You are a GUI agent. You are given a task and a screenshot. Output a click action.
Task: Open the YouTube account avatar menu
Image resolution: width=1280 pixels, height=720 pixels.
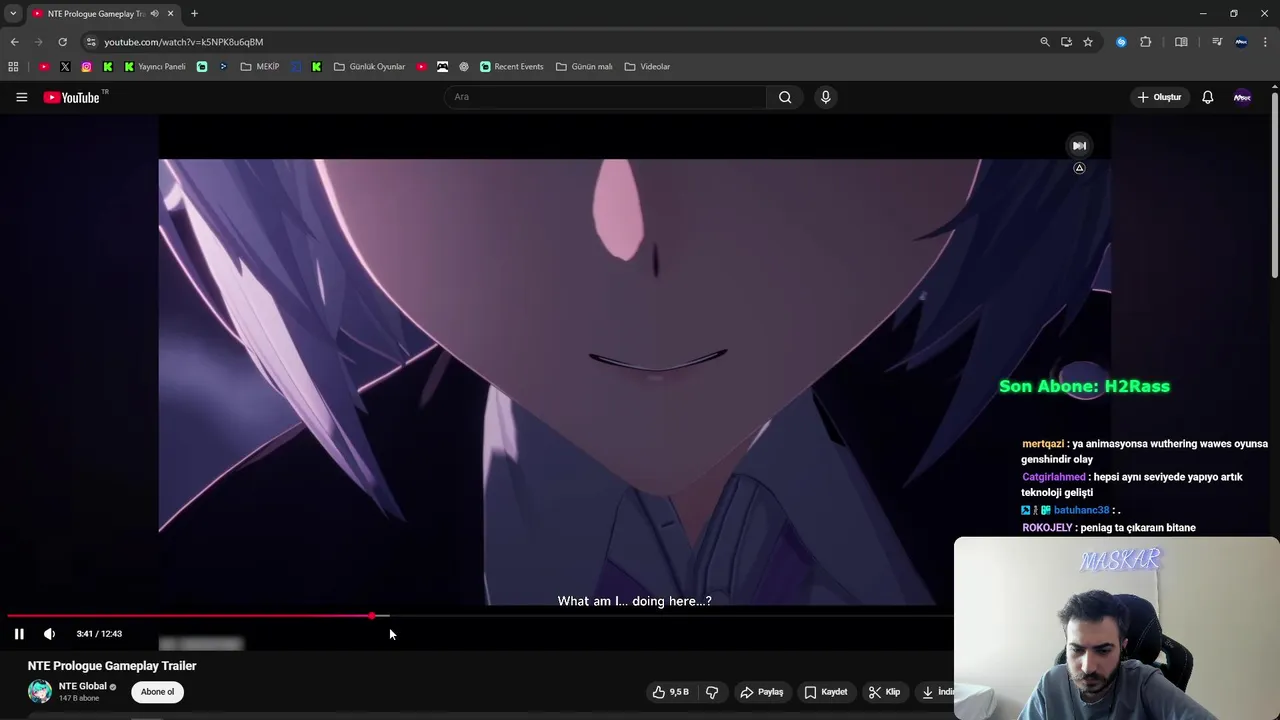1242,97
